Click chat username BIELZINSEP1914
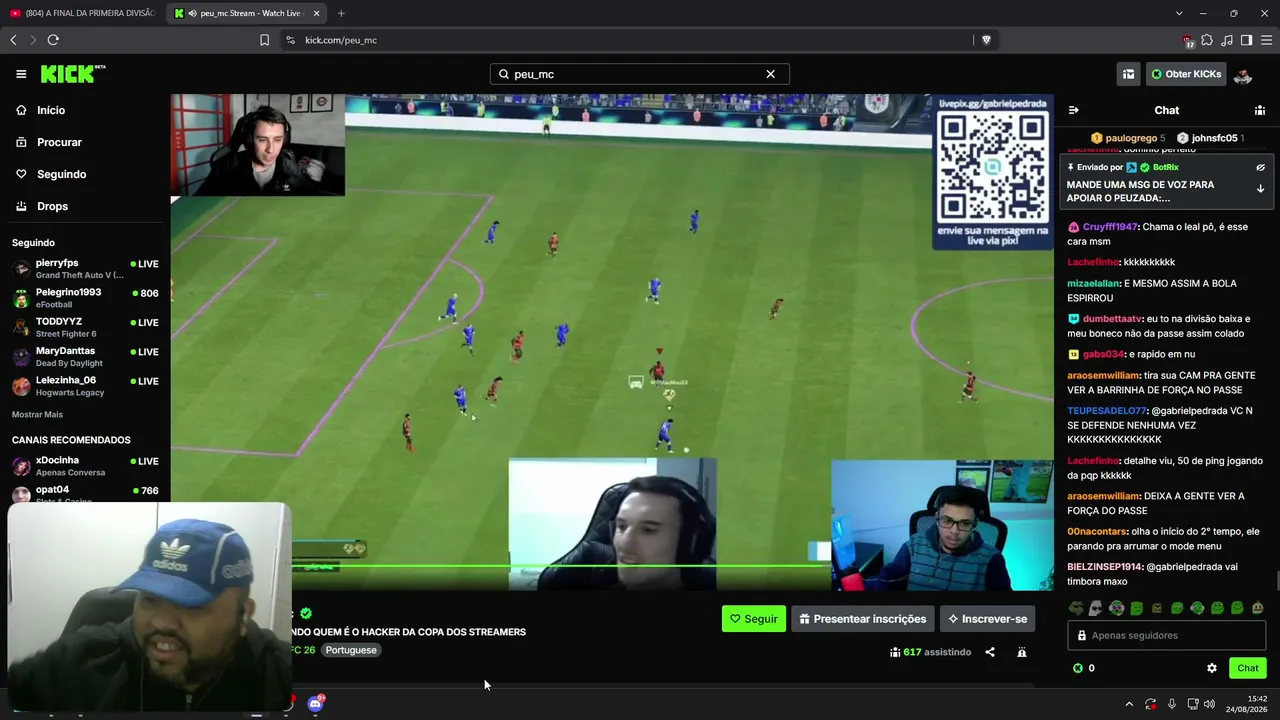Image resolution: width=1280 pixels, height=720 pixels. (1105, 567)
